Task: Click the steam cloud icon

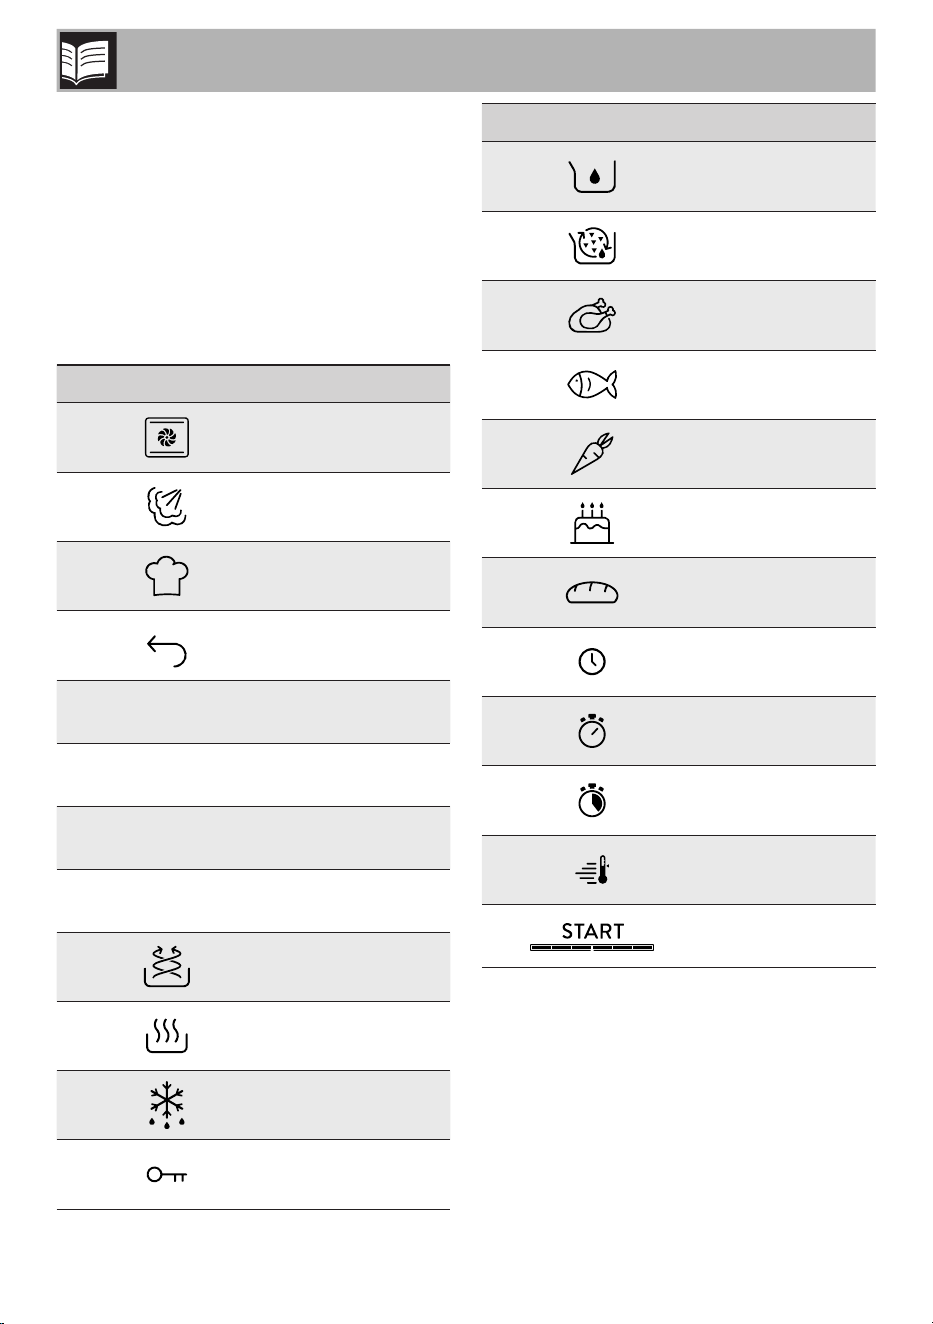Action: click(x=166, y=507)
